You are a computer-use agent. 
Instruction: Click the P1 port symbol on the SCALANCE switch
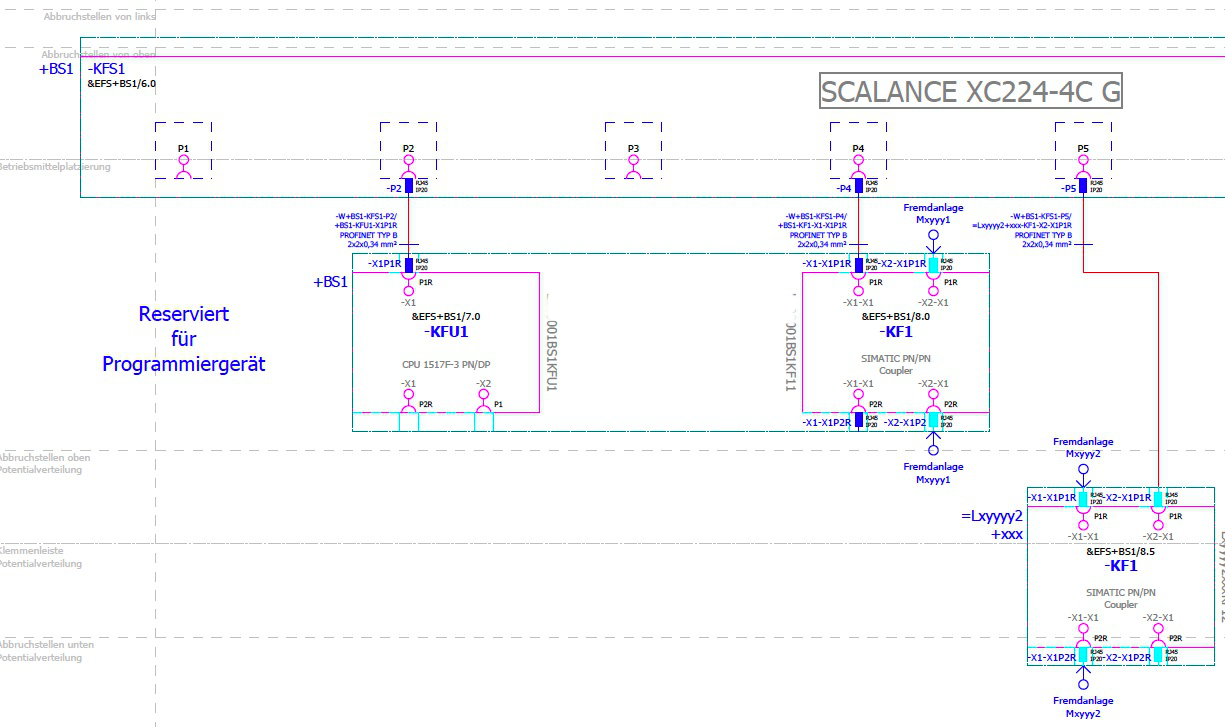tap(183, 171)
